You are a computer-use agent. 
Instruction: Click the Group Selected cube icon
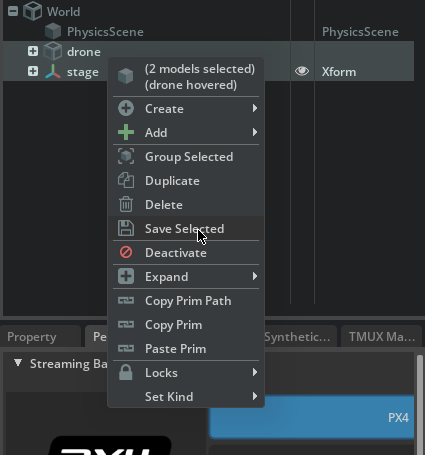point(126,156)
